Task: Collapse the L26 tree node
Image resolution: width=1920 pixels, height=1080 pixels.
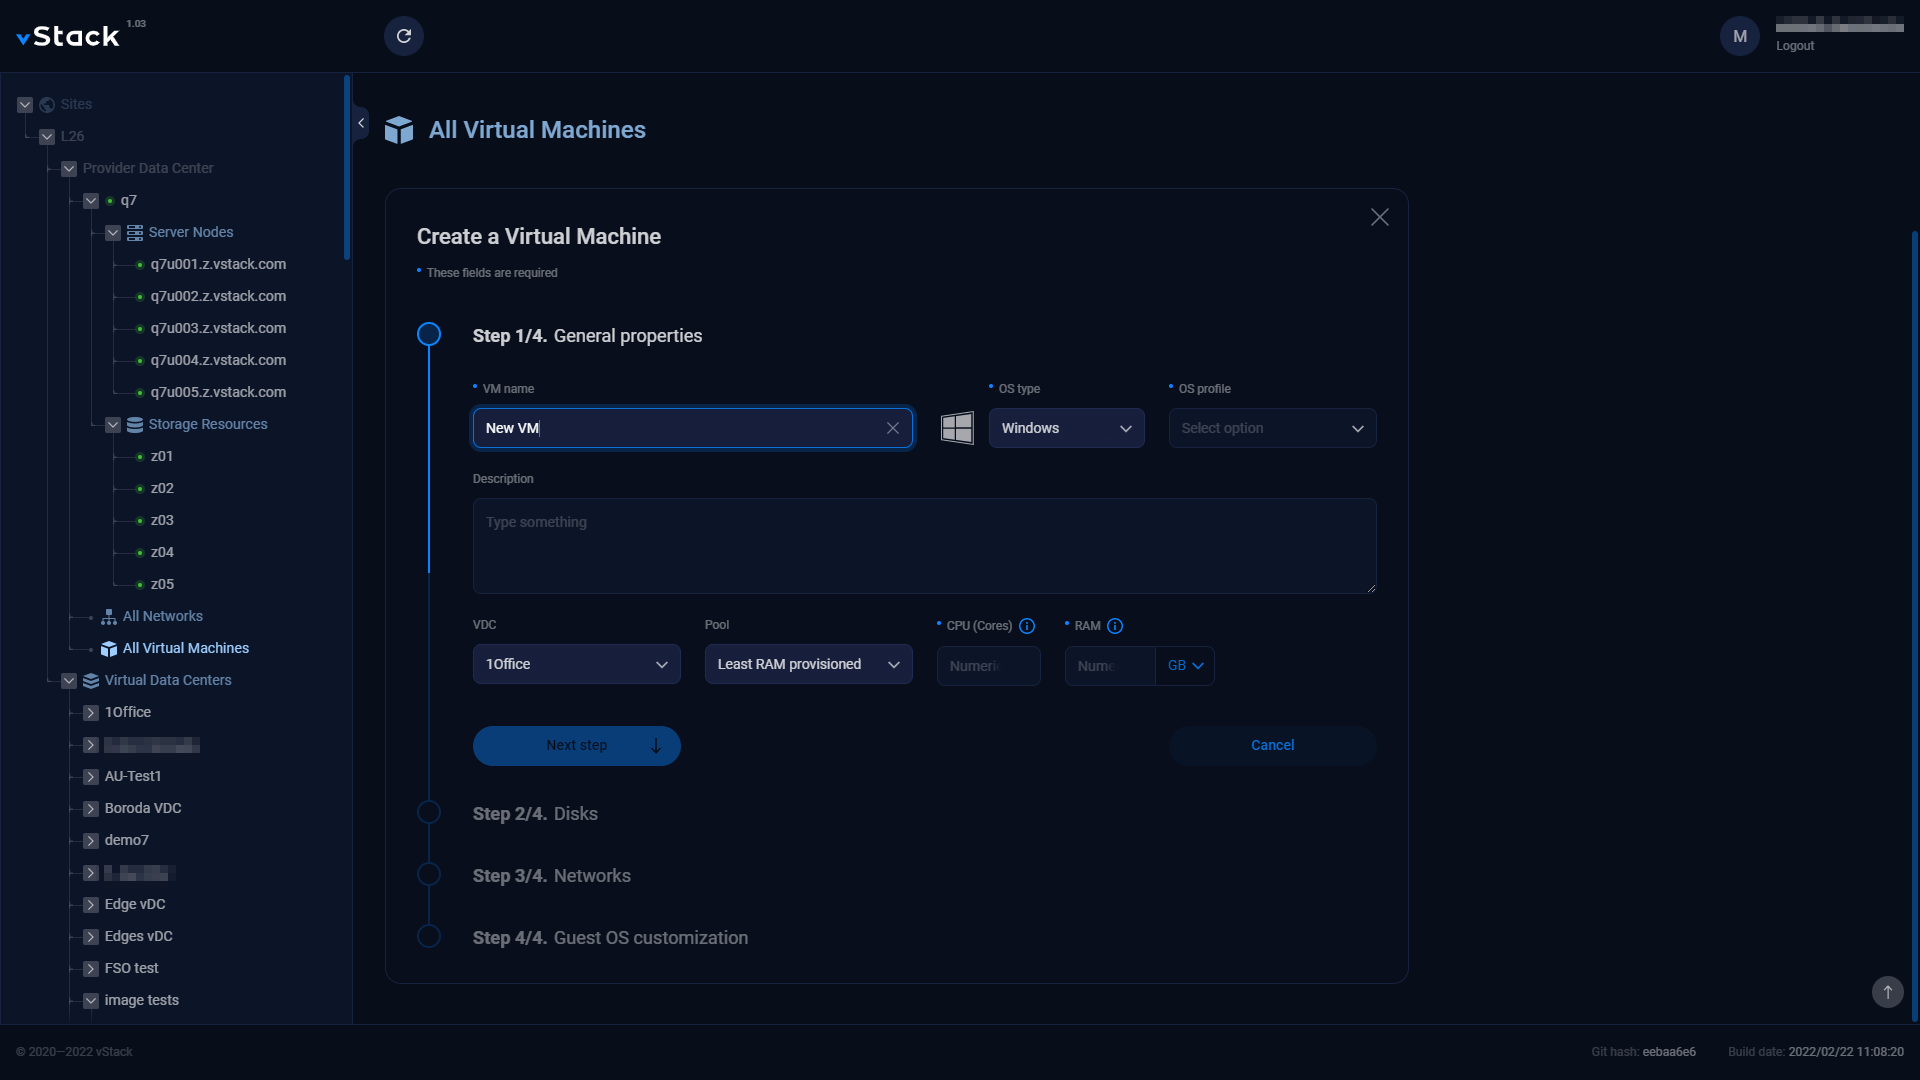Action: tap(47, 136)
